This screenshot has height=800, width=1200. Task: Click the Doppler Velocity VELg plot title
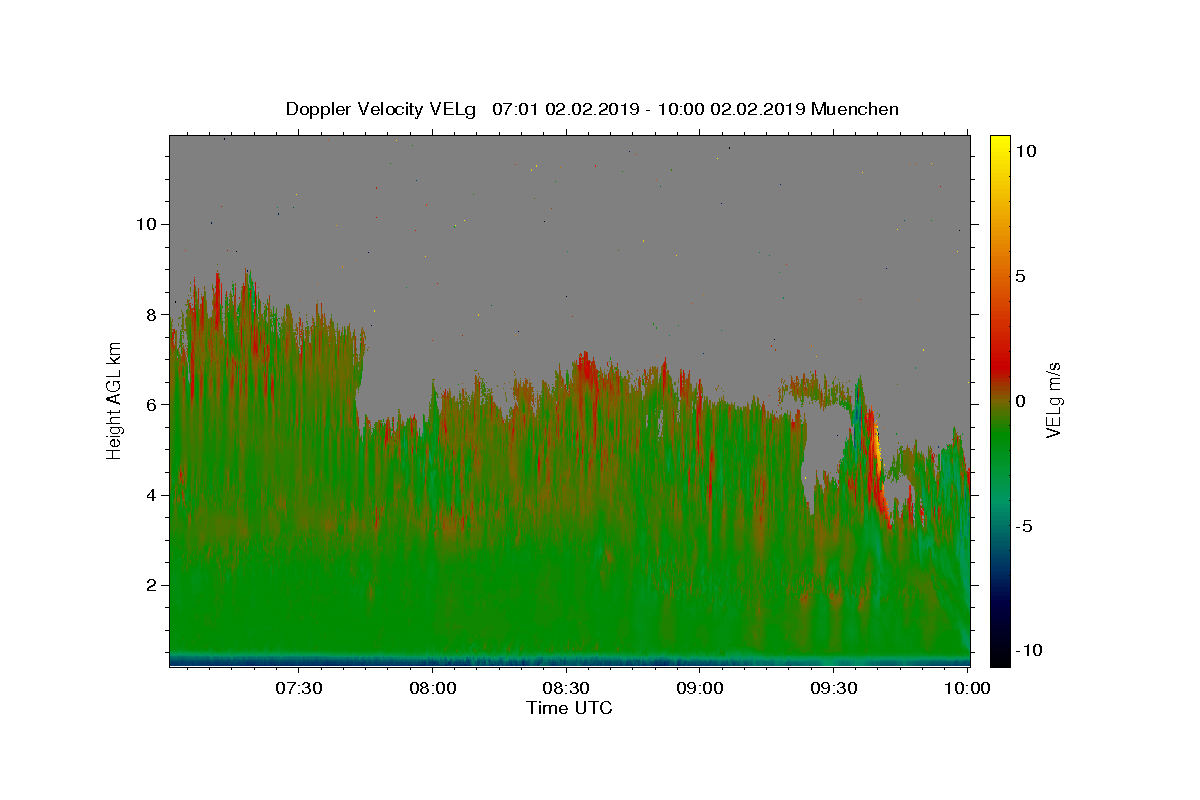[592, 109]
